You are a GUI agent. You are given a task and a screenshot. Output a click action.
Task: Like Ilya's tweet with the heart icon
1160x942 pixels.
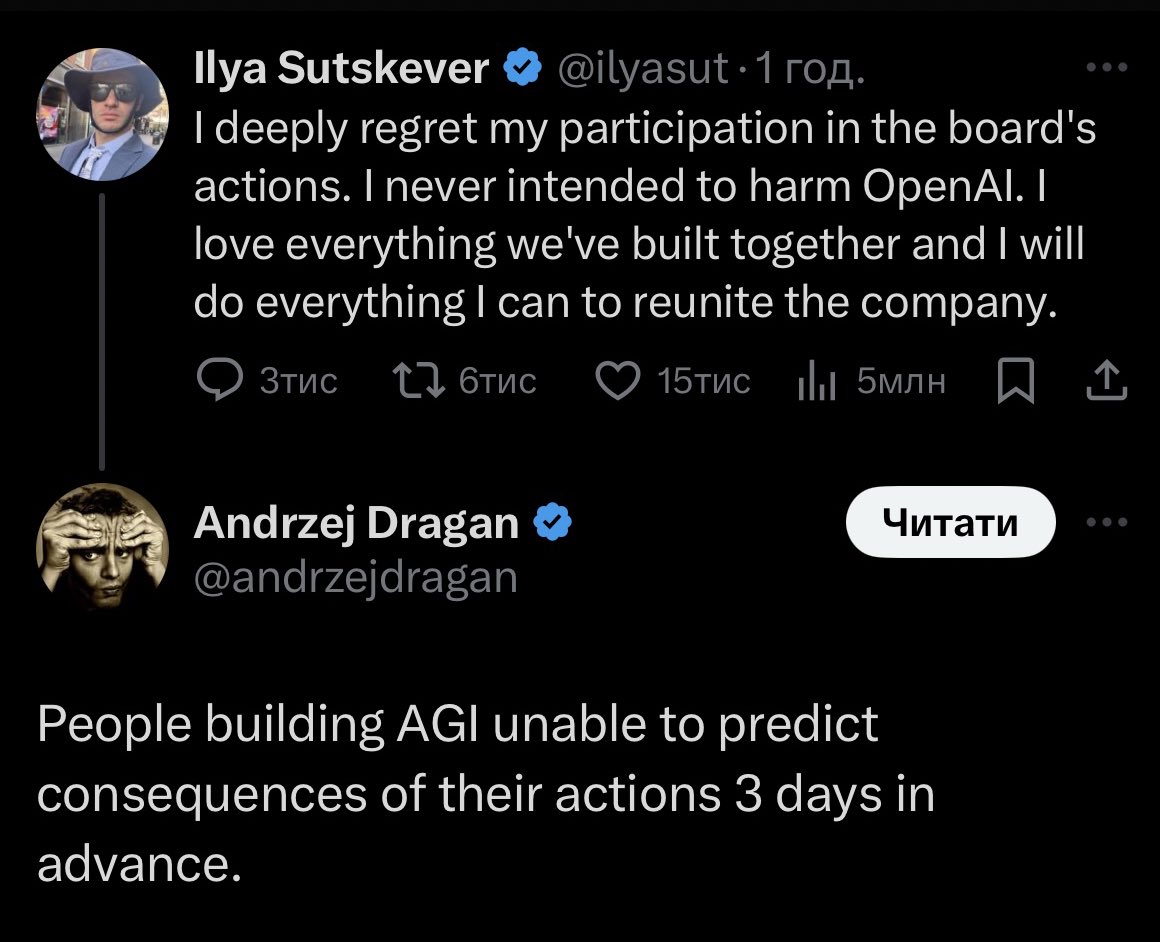[618, 380]
